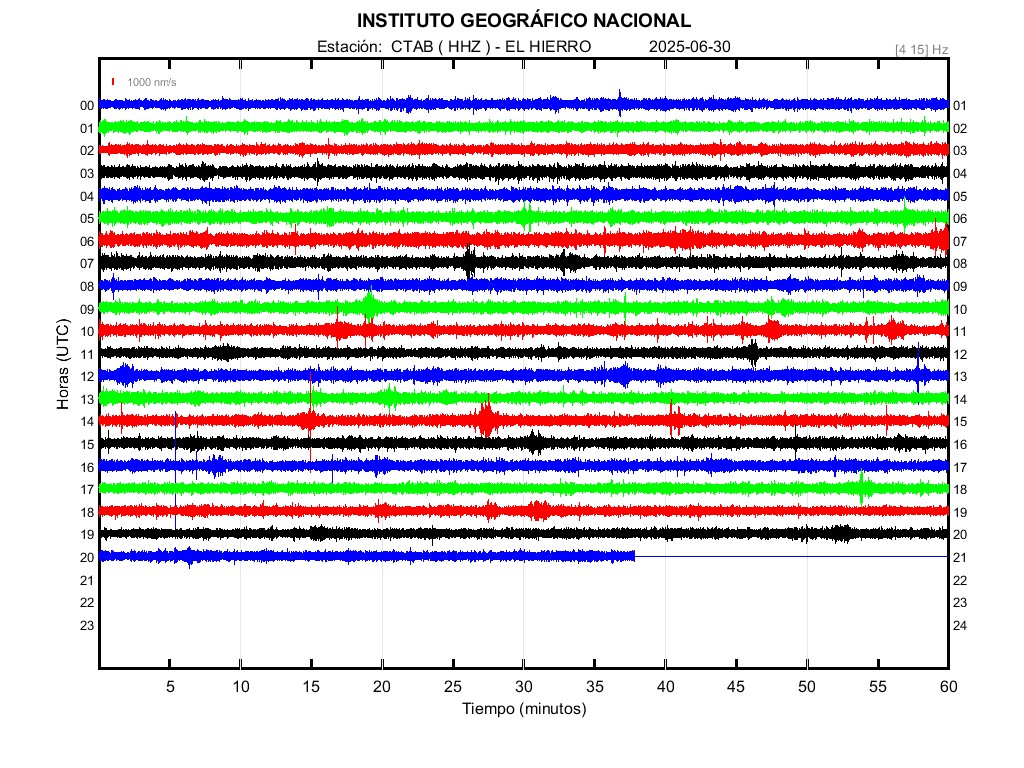1024x768 pixels.
Task: Click the title INSTITUTO GEOGRÁFICO NACIONAL
Action: click(523, 21)
